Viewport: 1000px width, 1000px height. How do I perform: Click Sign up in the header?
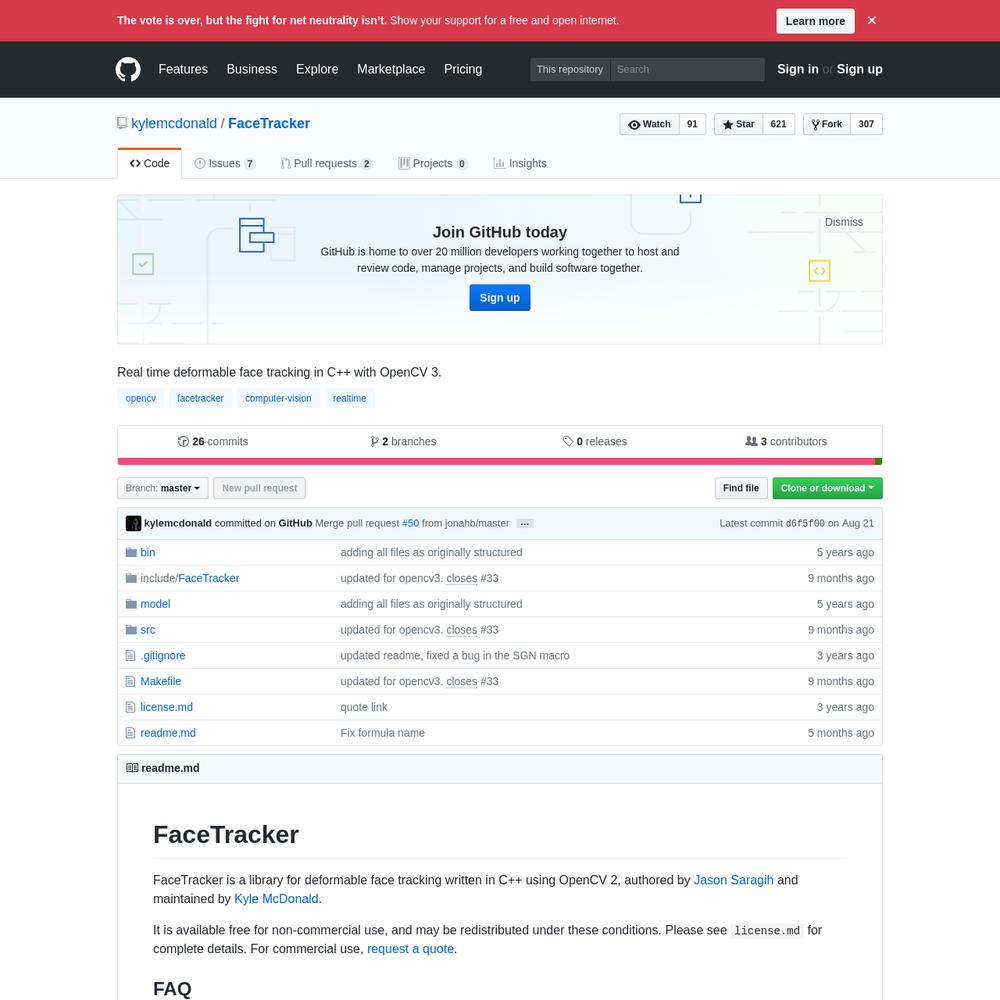coord(859,69)
